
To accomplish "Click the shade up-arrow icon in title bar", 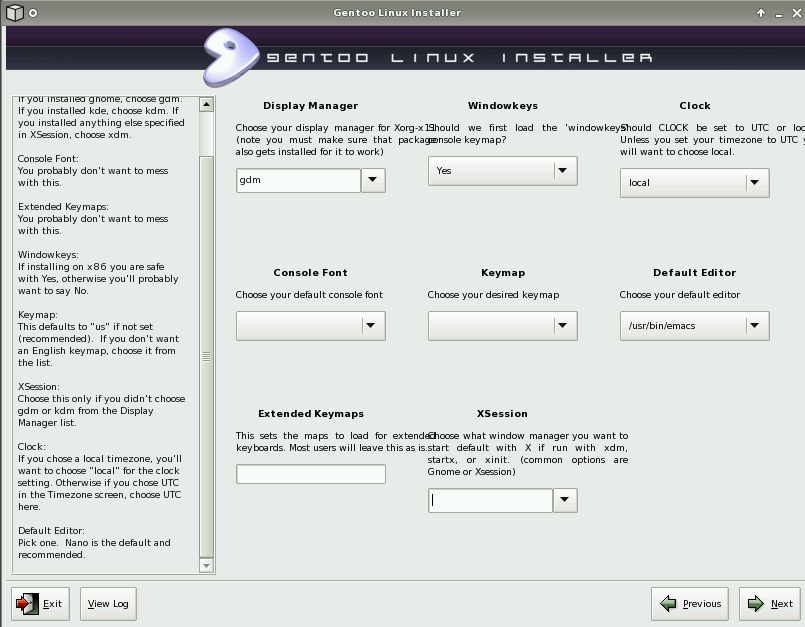I will point(761,13).
